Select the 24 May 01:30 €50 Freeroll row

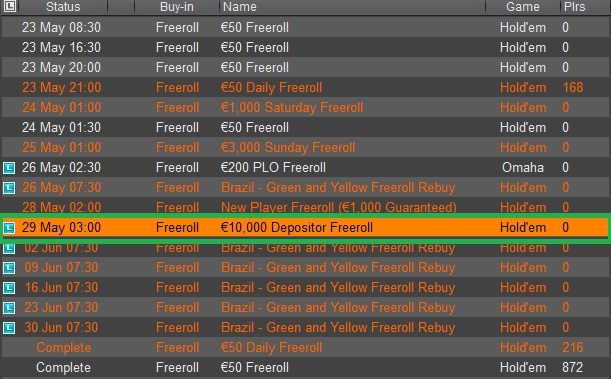(x=306, y=127)
